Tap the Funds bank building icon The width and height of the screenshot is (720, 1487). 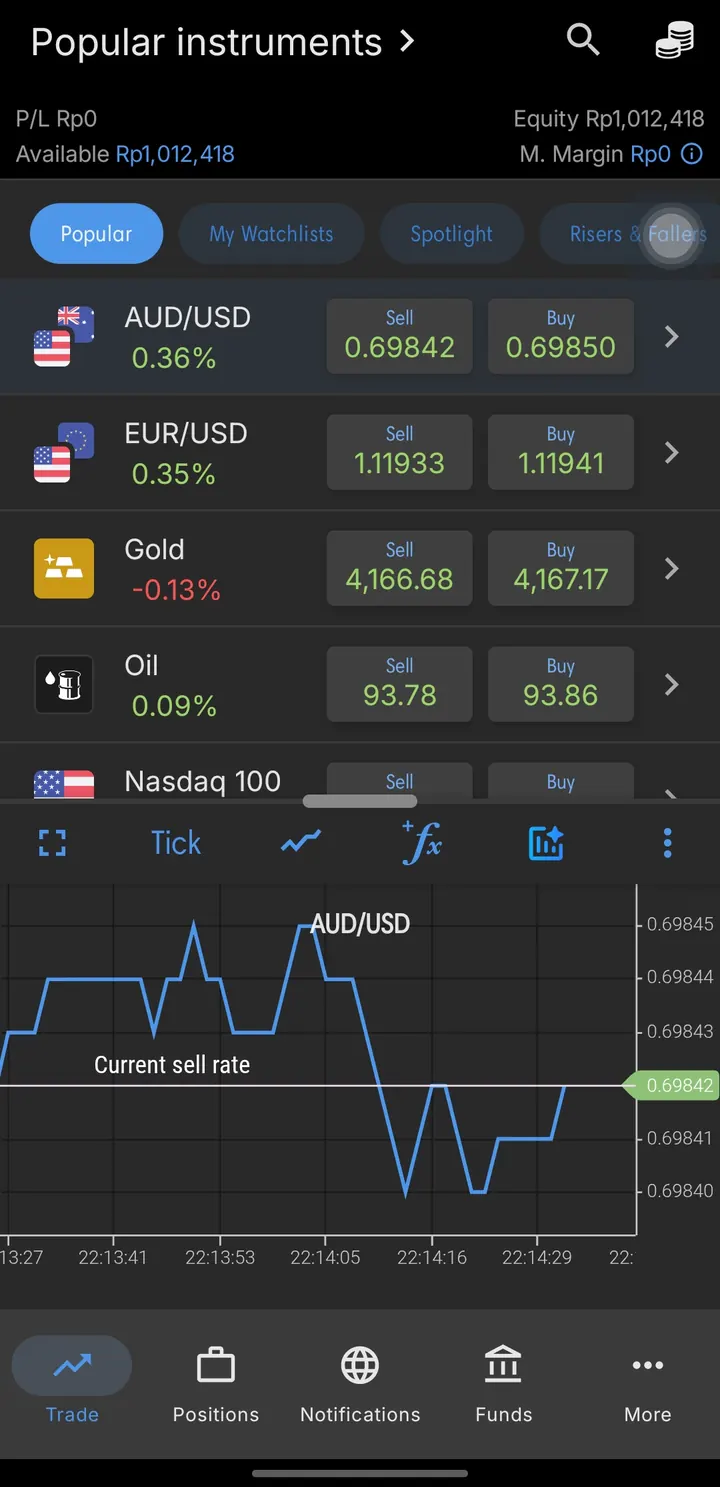tap(503, 1365)
